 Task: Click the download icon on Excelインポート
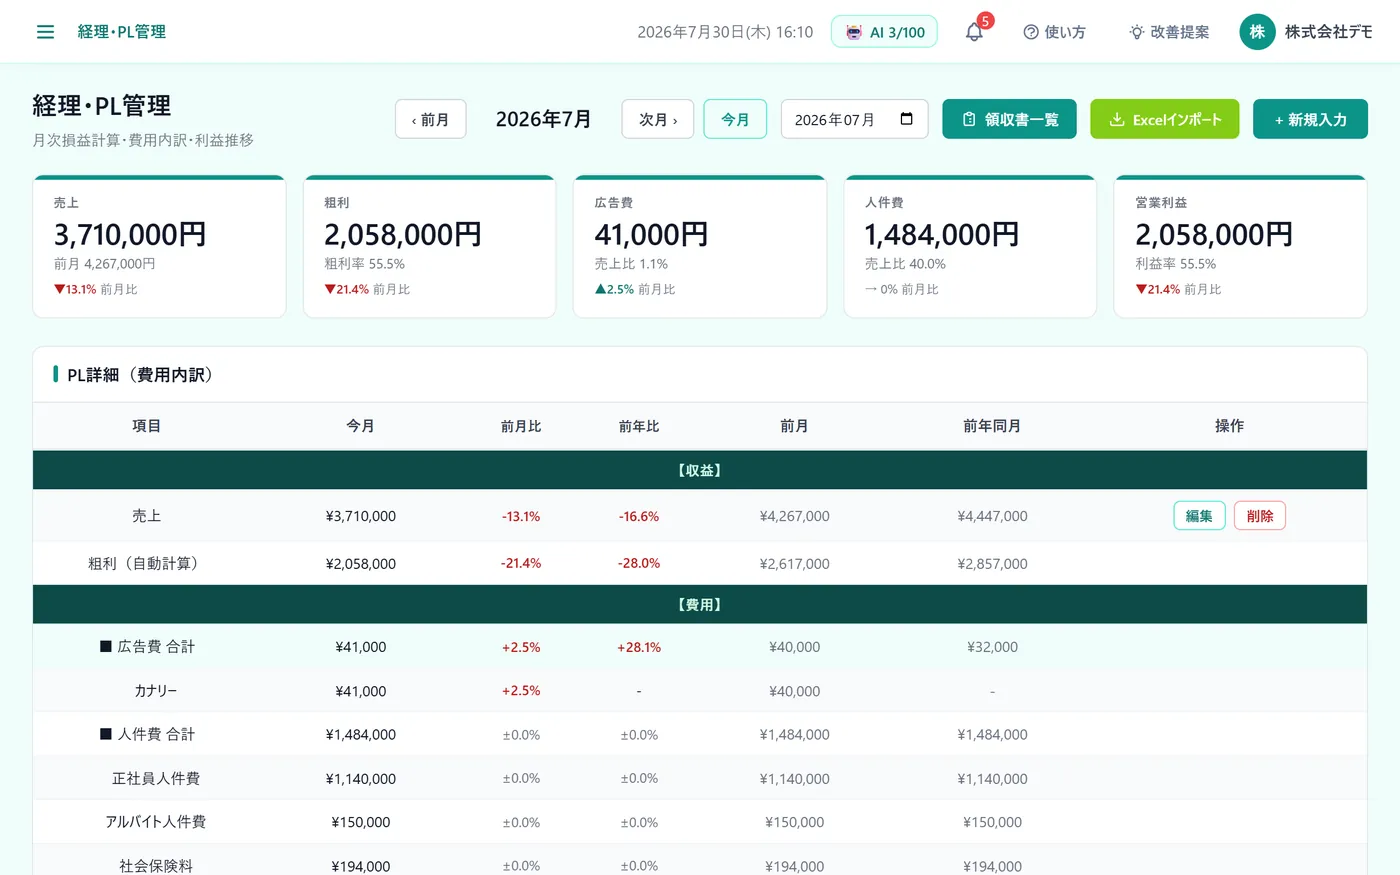[1117, 119]
